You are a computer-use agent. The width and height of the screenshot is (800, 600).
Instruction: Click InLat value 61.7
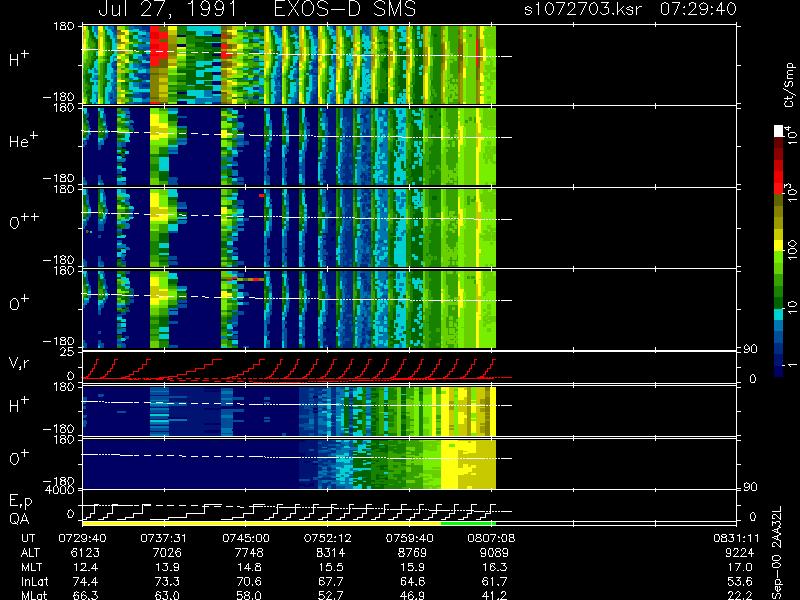coord(494,581)
